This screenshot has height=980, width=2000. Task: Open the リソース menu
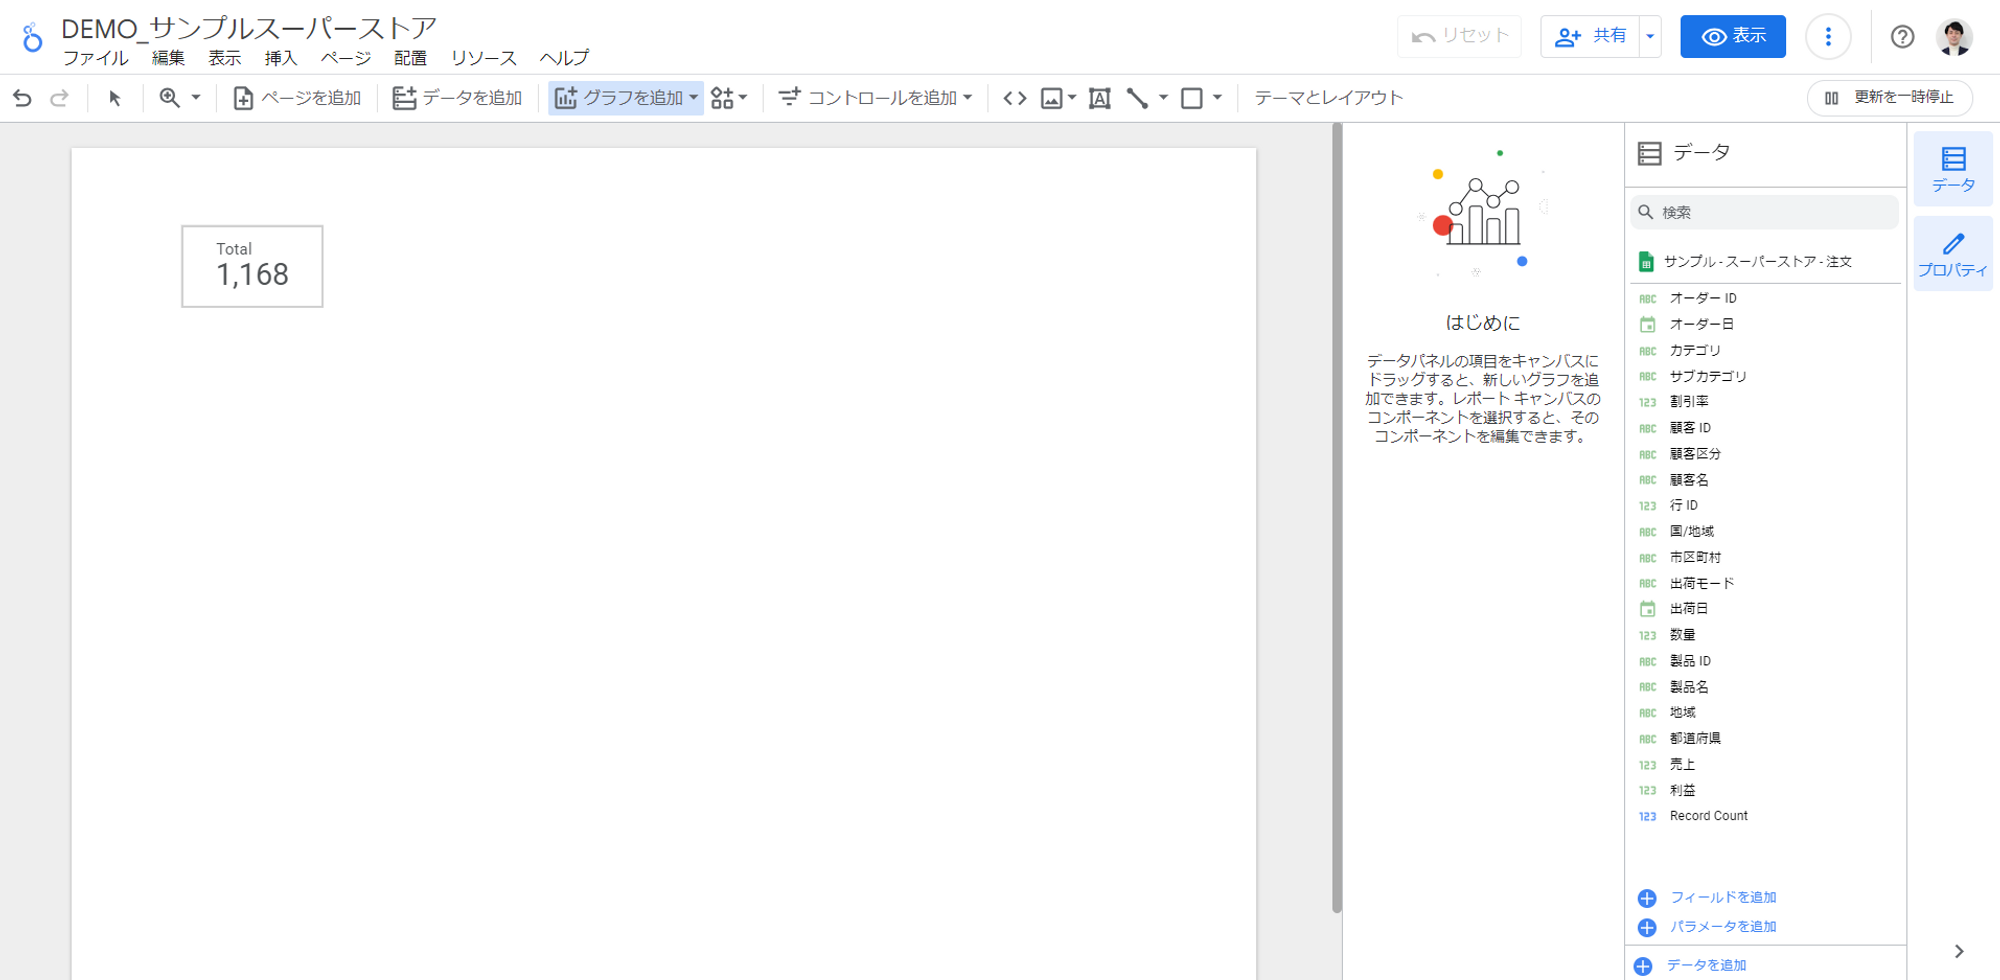(484, 58)
